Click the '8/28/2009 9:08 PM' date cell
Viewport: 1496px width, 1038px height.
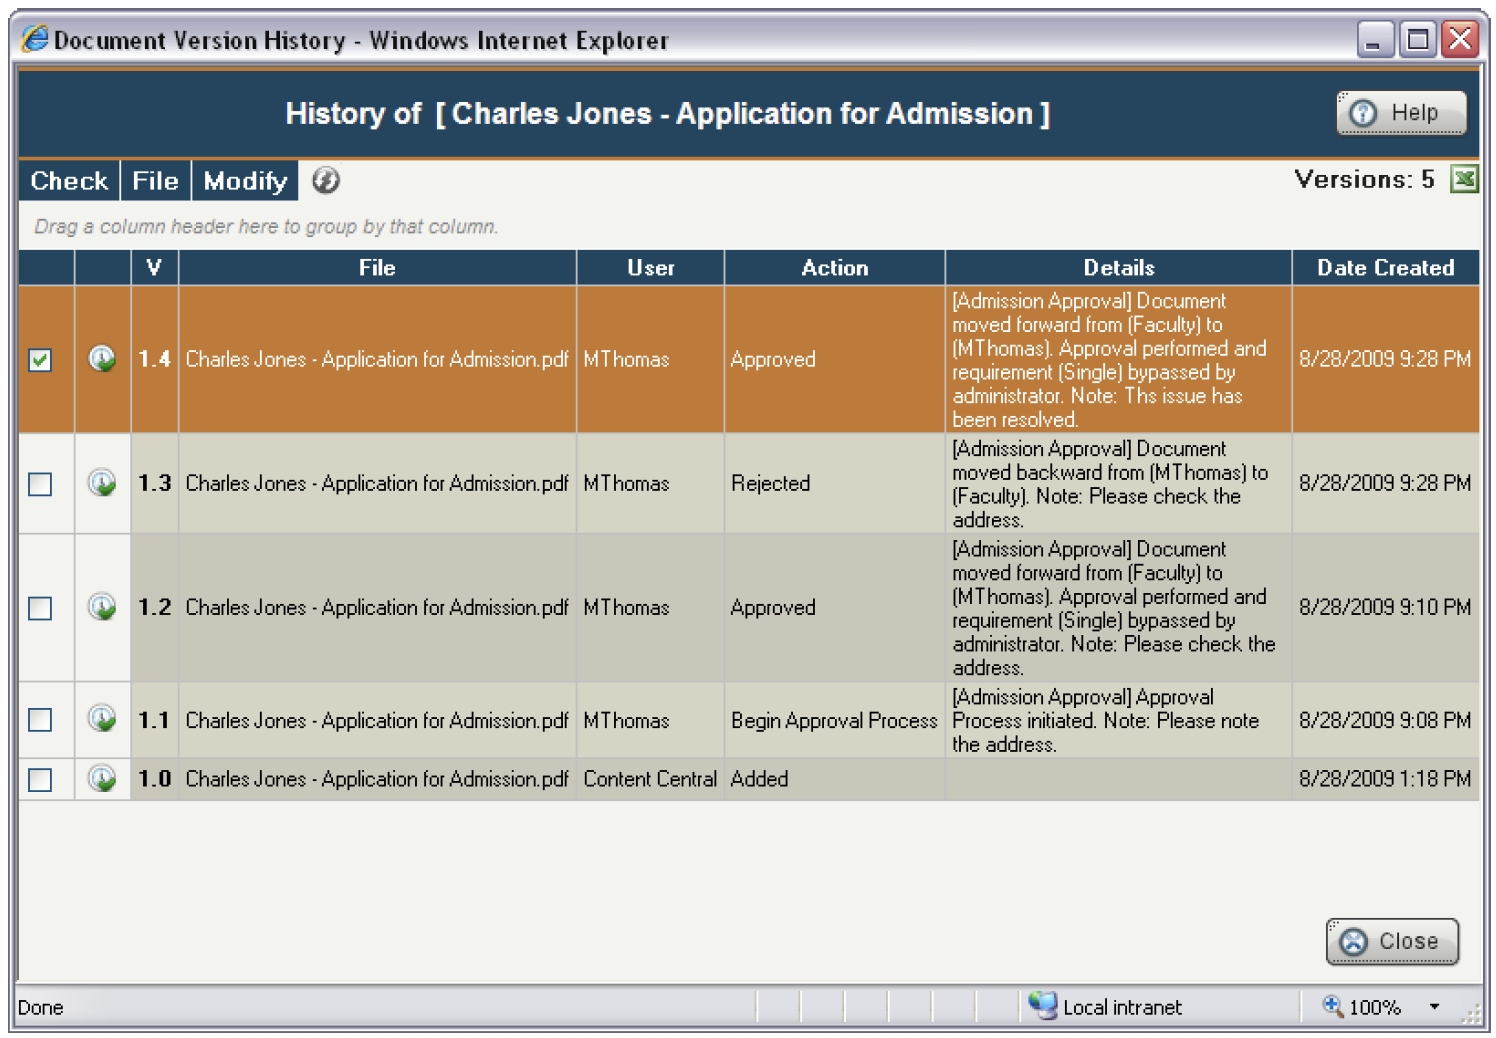pos(1385,720)
